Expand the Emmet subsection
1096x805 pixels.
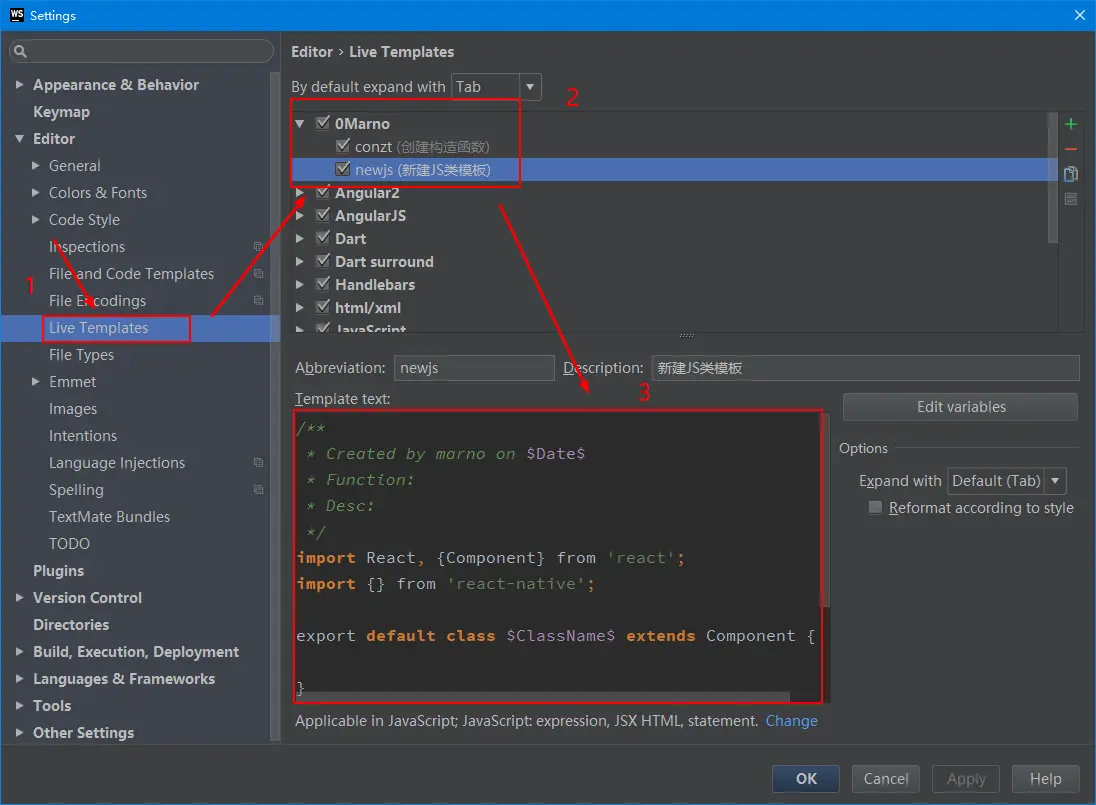[36, 382]
